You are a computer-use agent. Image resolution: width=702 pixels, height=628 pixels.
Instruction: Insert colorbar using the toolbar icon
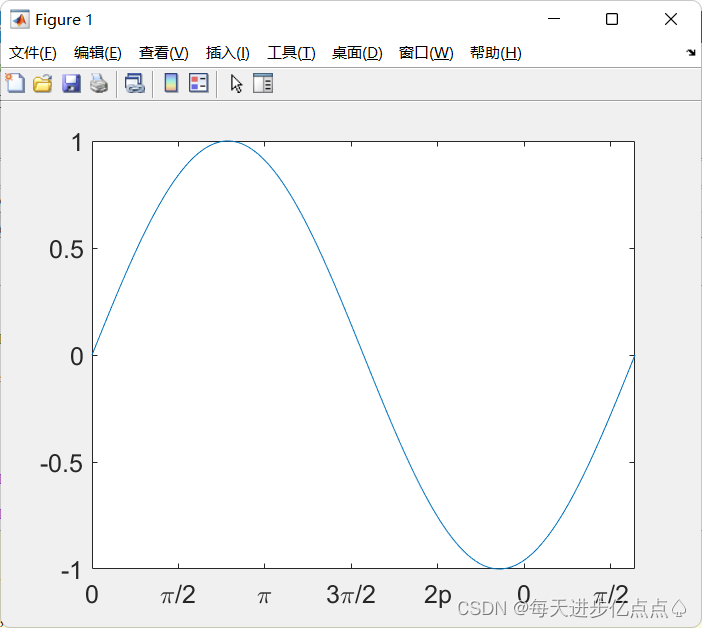click(171, 83)
